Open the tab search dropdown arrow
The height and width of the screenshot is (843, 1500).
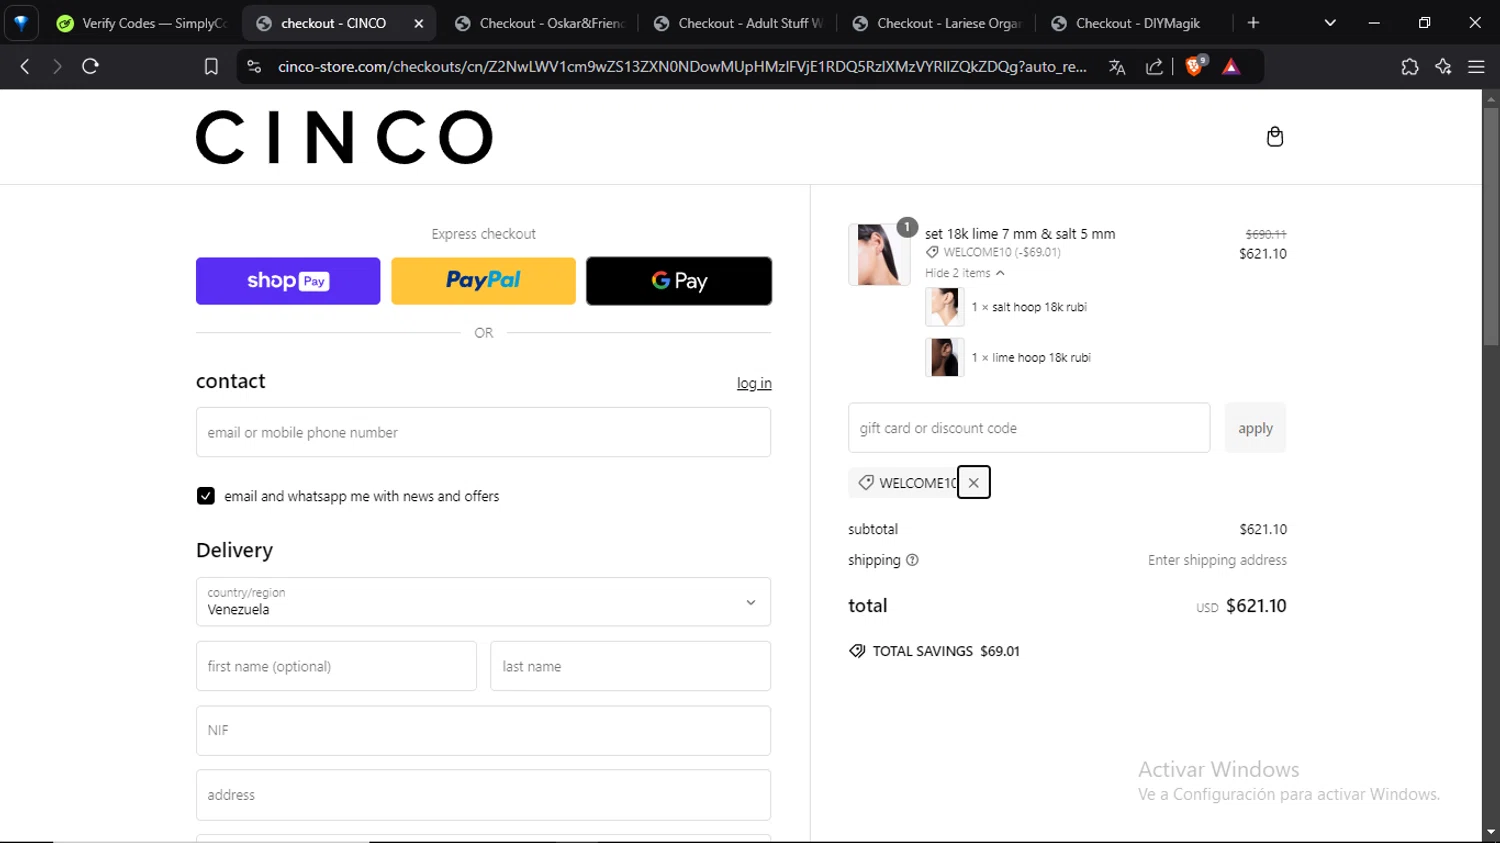(x=1330, y=23)
